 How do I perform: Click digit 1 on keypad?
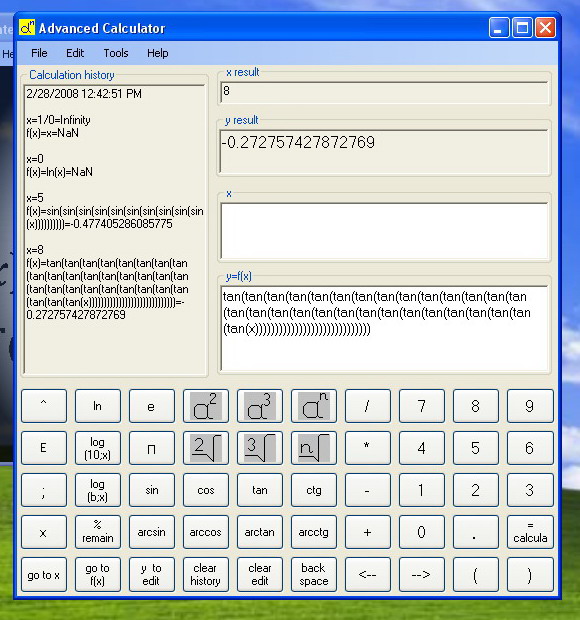pyautogui.click(x=422, y=490)
